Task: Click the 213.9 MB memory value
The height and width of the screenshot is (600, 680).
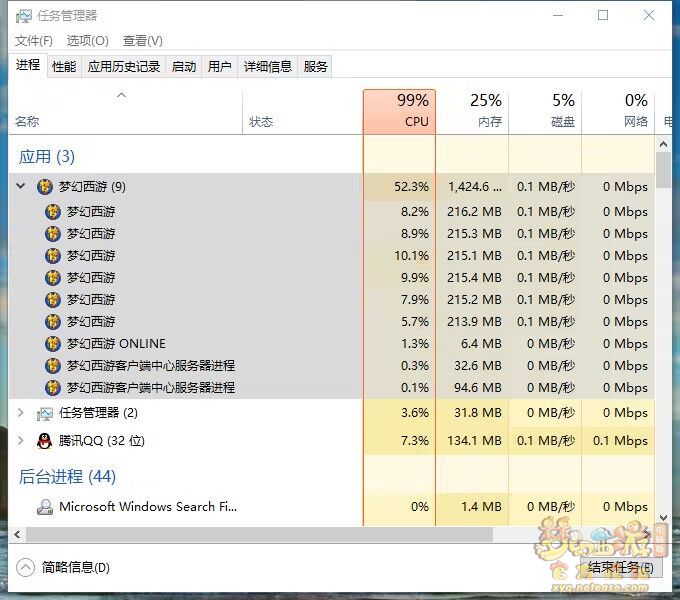Action: [474, 322]
